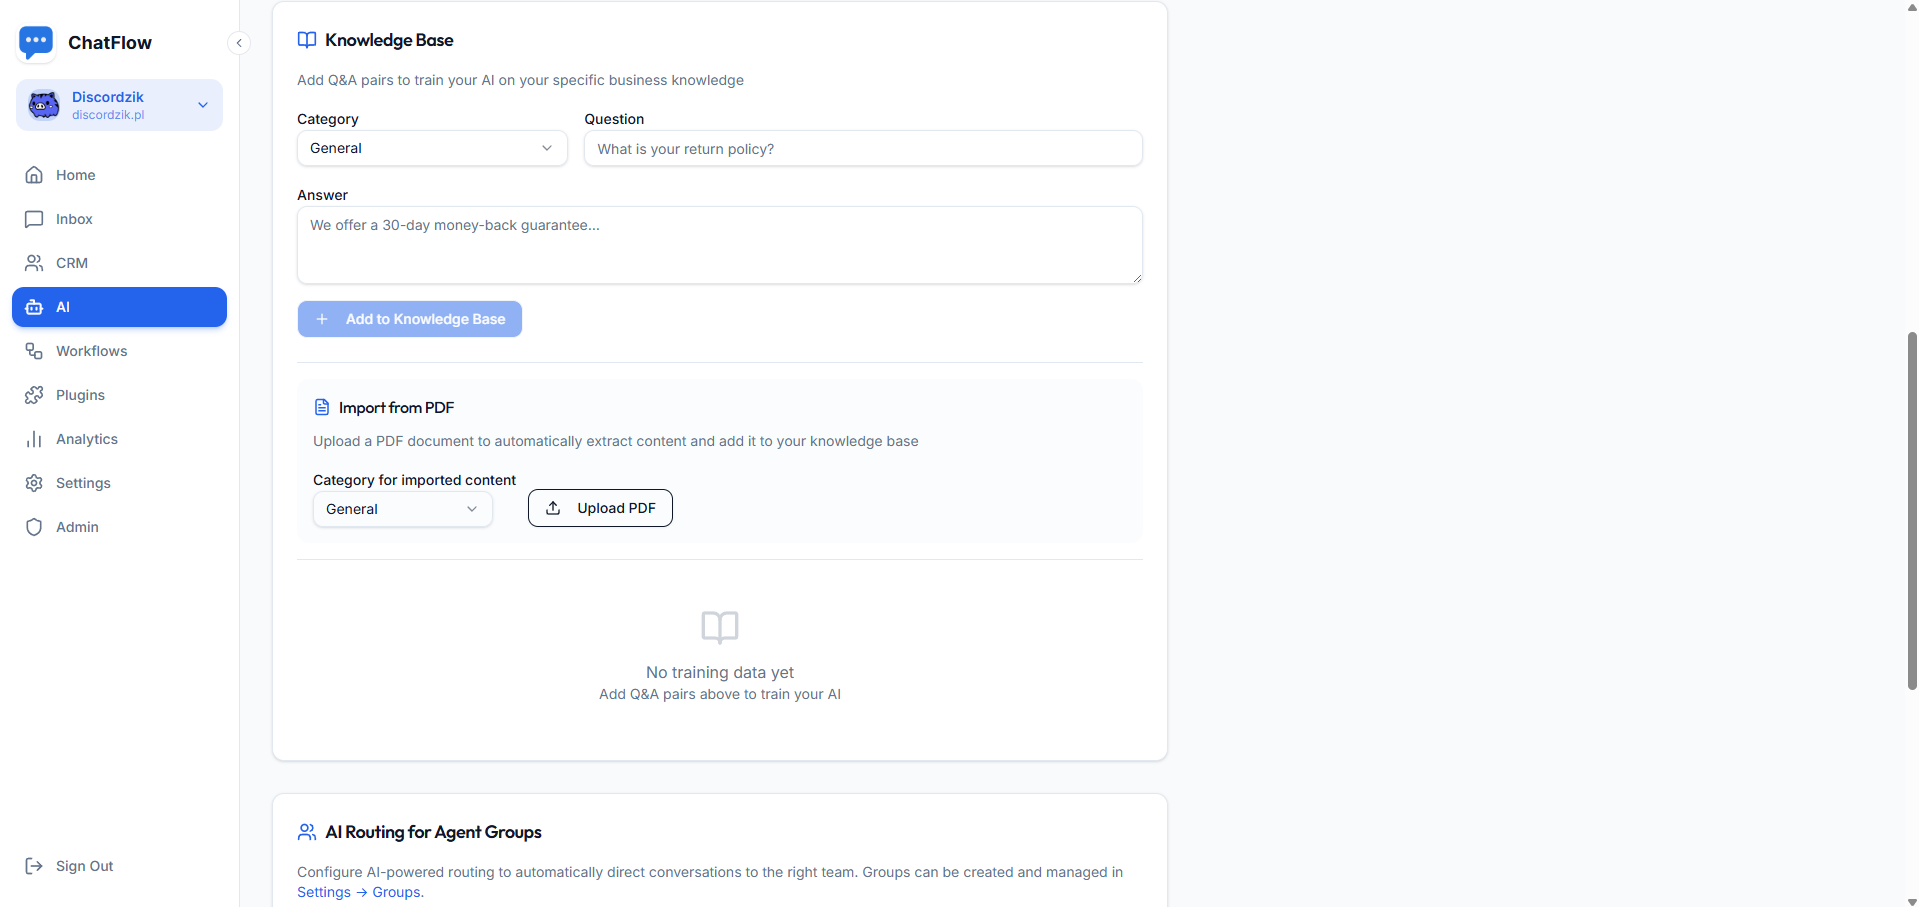
Task: Open the Category dropdown set to General
Action: (x=432, y=148)
